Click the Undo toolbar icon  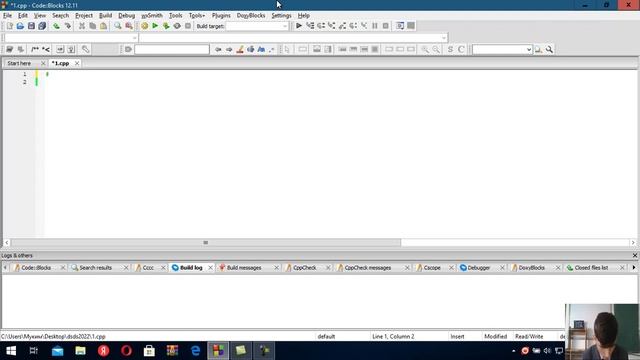[56, 26]
